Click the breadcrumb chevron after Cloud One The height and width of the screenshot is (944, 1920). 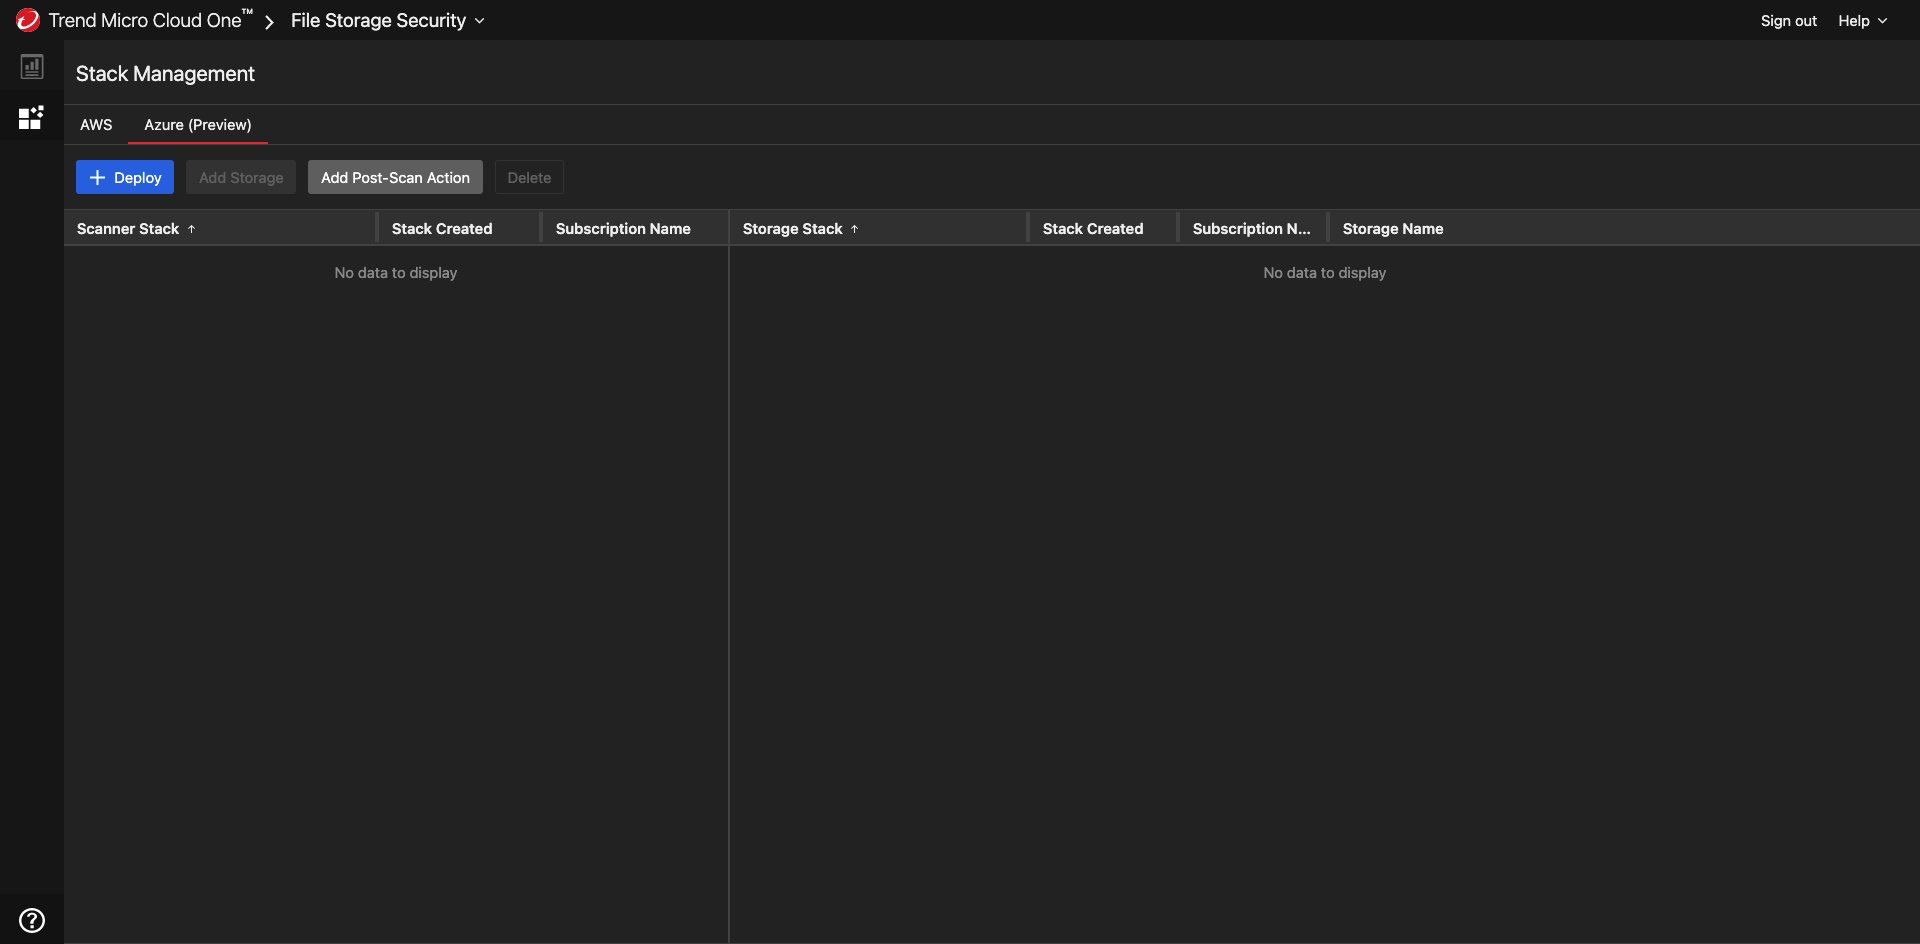(269, 21)
